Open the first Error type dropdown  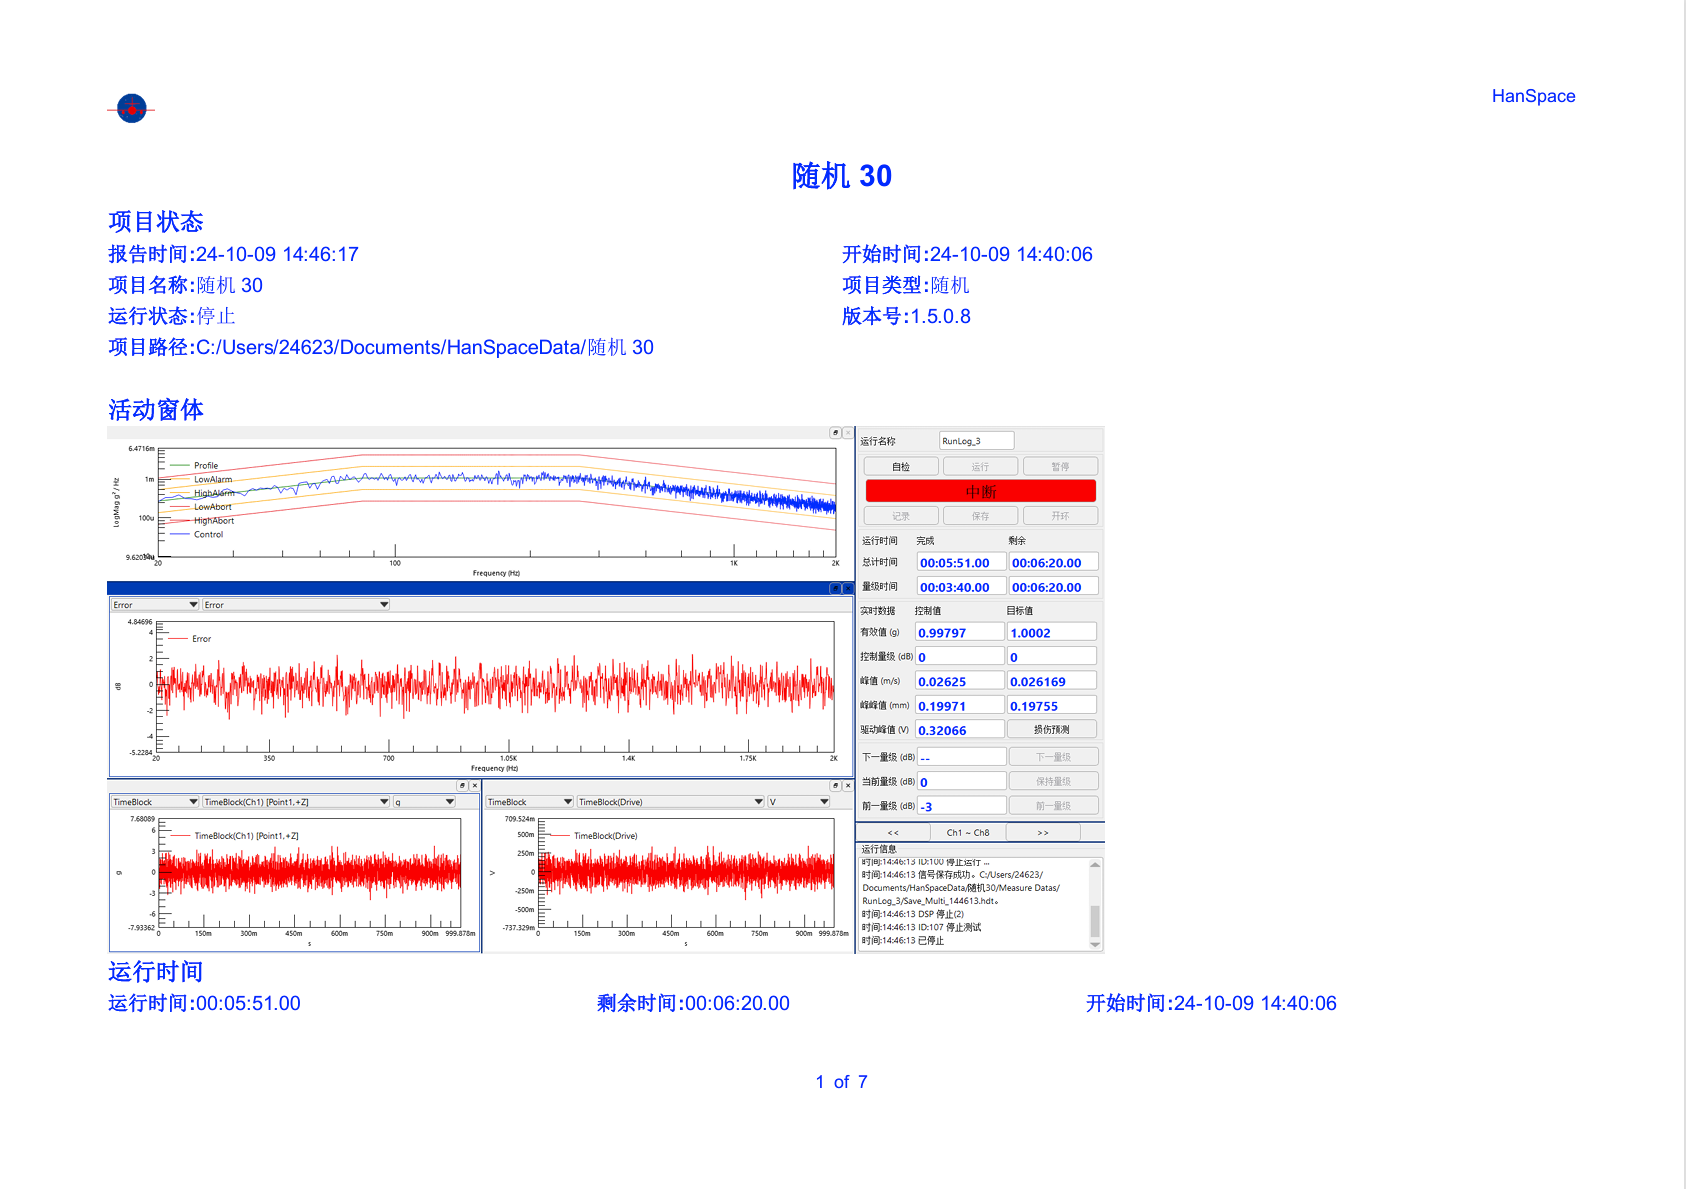pyautogui.click(x=155, y=605)
